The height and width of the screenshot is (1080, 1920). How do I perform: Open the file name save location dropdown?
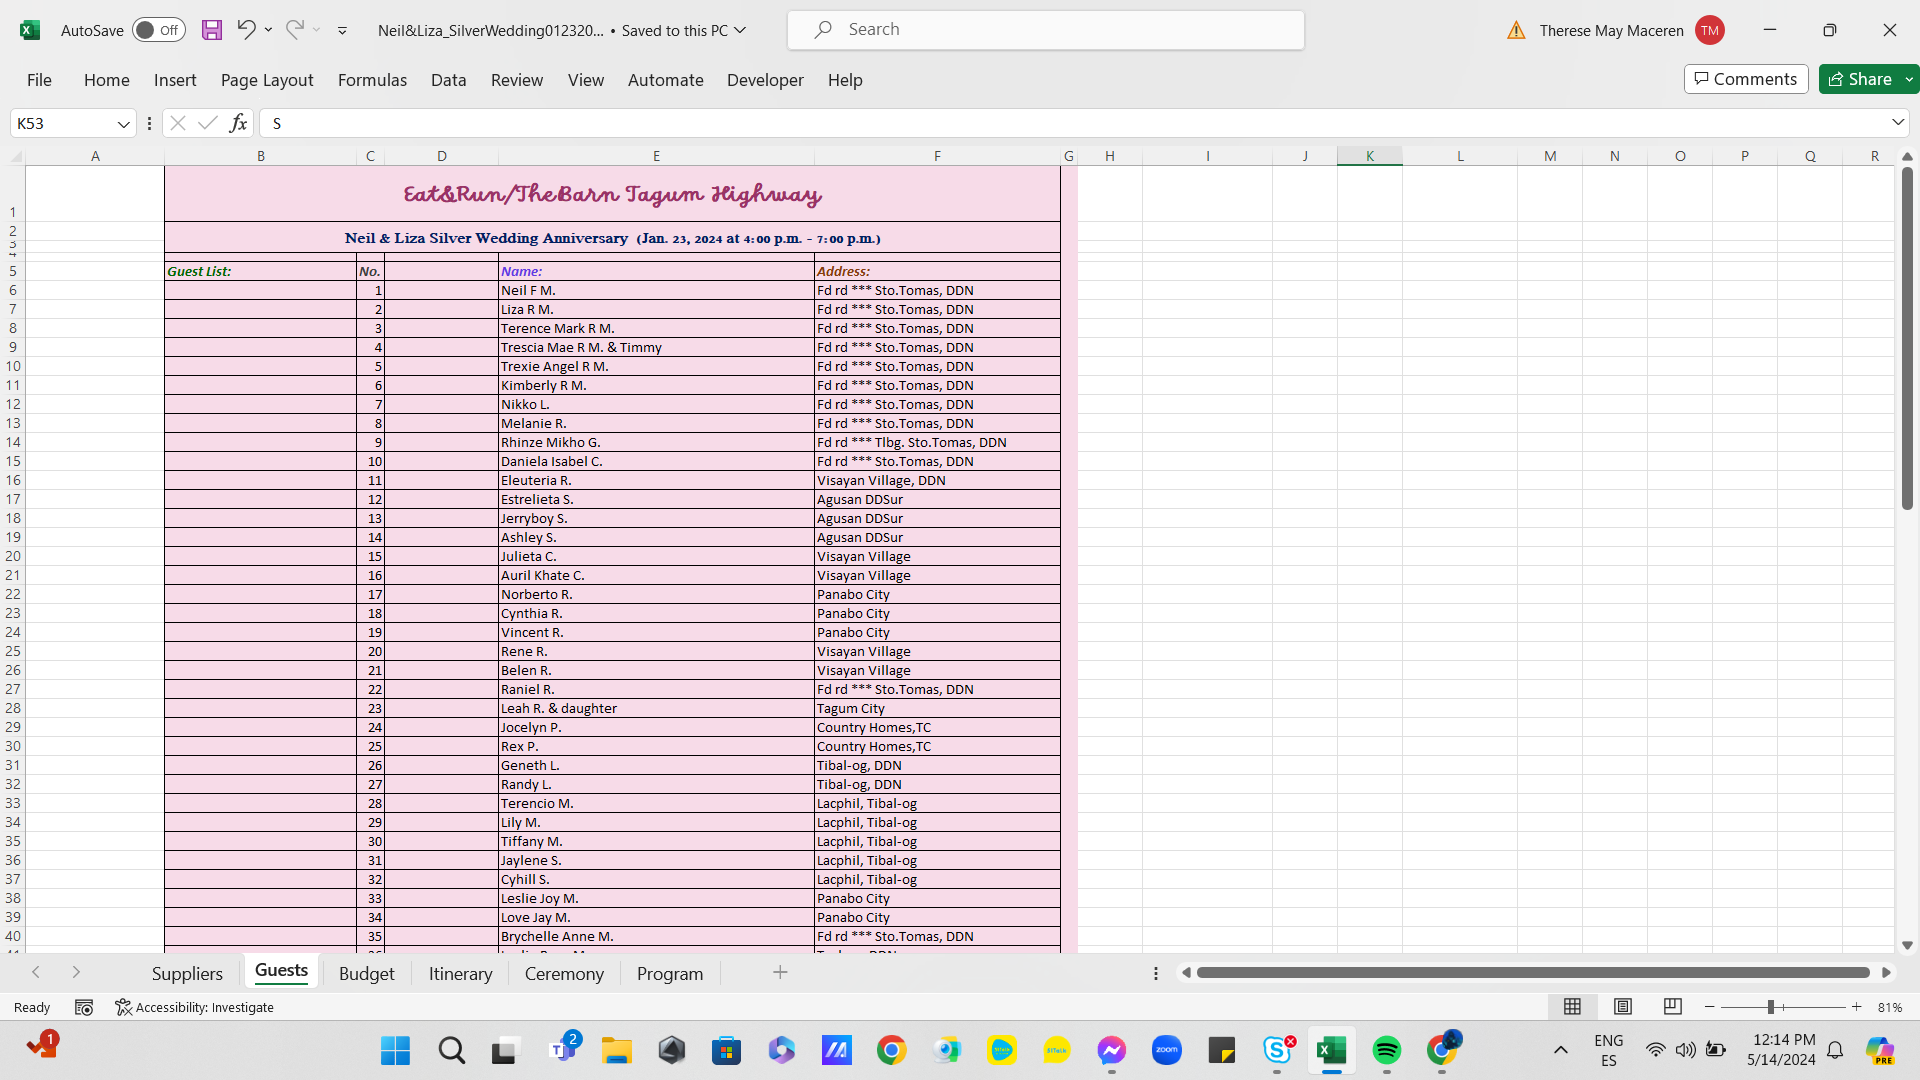740,30
